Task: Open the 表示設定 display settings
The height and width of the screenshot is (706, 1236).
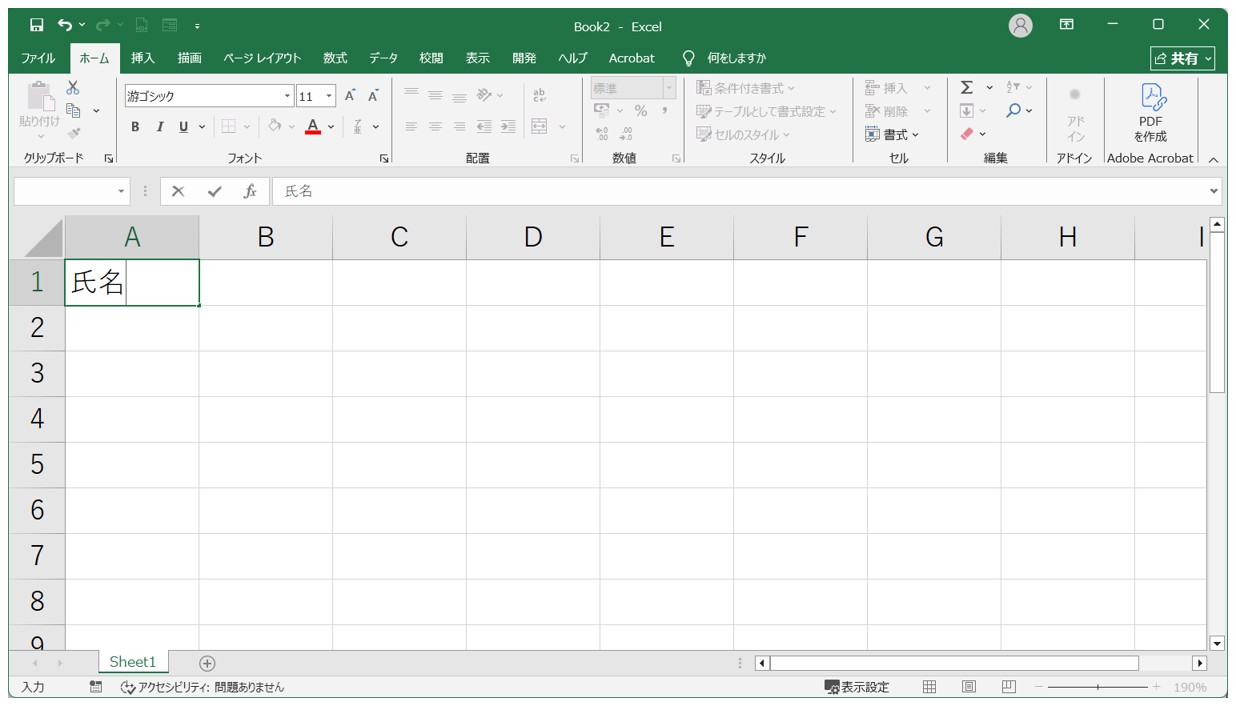Action: click(856, 687)
